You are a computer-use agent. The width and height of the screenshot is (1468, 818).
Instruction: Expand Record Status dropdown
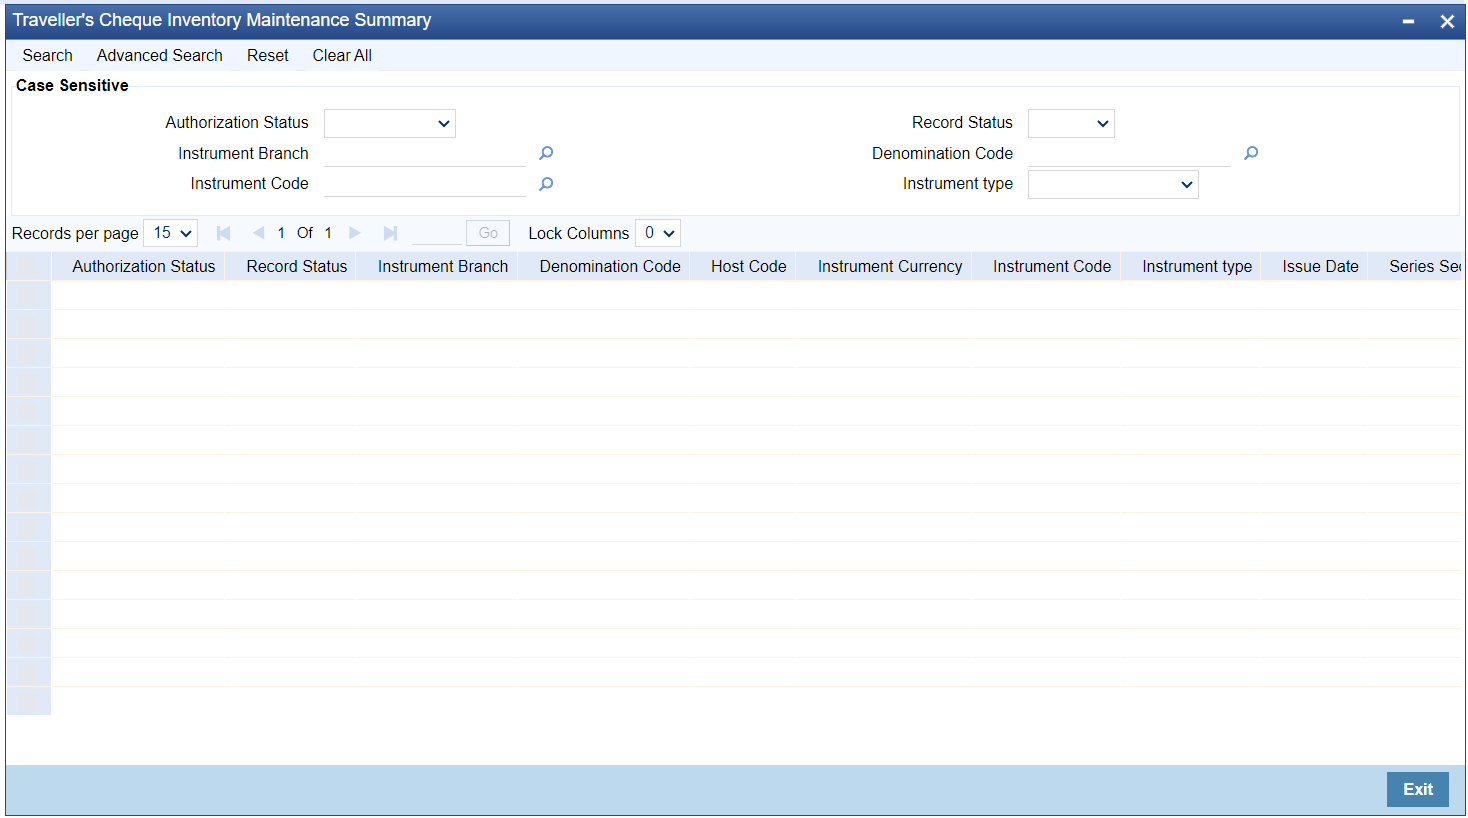point(1071,124)
